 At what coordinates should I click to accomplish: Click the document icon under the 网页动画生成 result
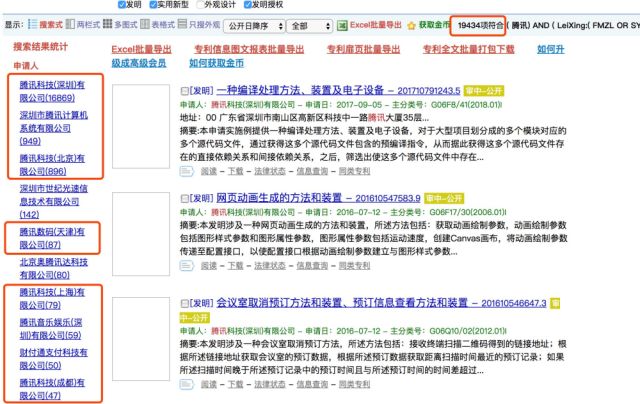click(x=187, y=266)
